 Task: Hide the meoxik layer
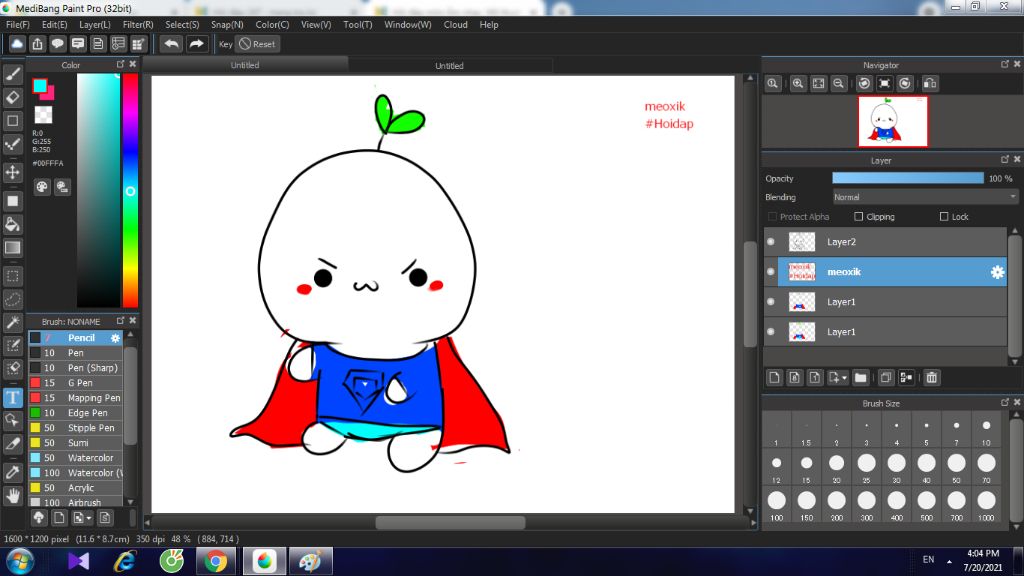[x=771, y=272]
